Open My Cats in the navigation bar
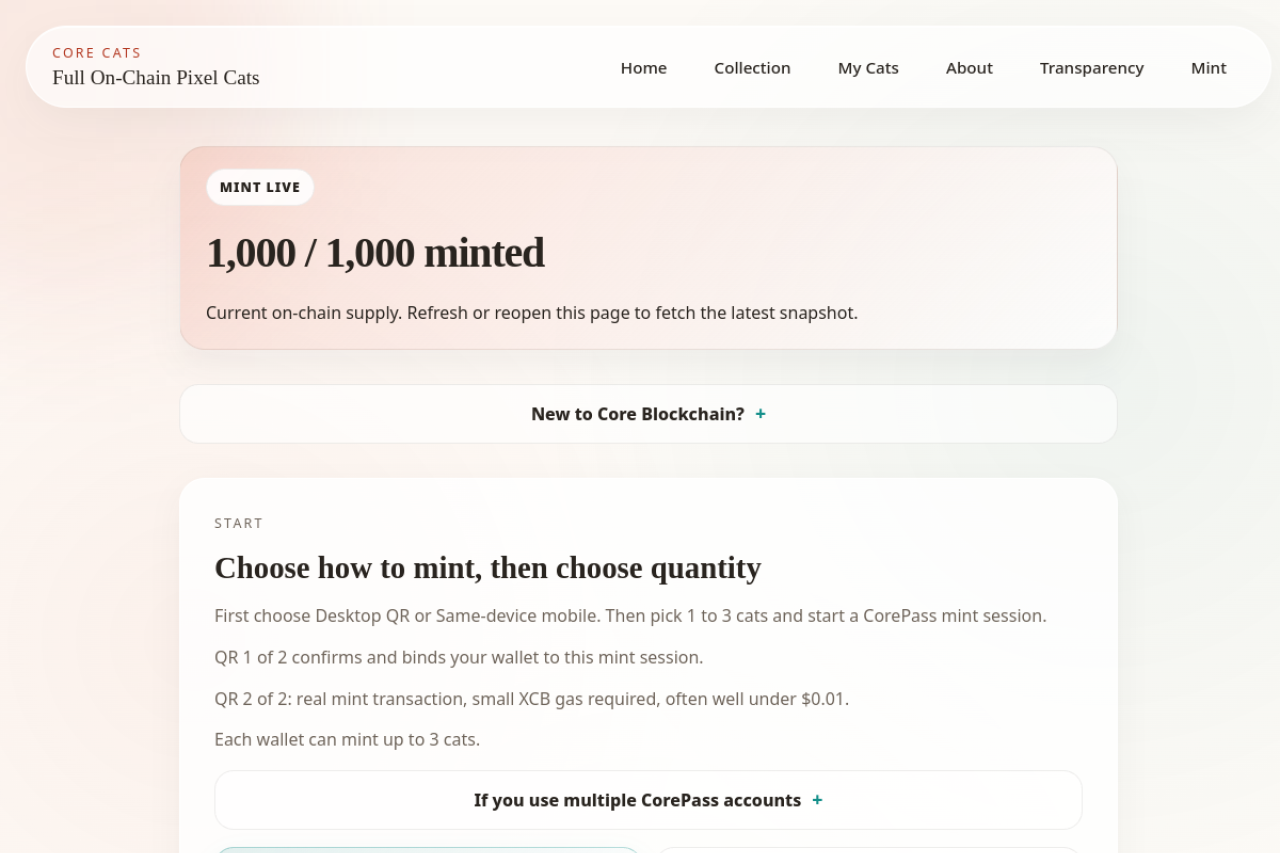The image size is (1280, 853). [x=868, y=68]
